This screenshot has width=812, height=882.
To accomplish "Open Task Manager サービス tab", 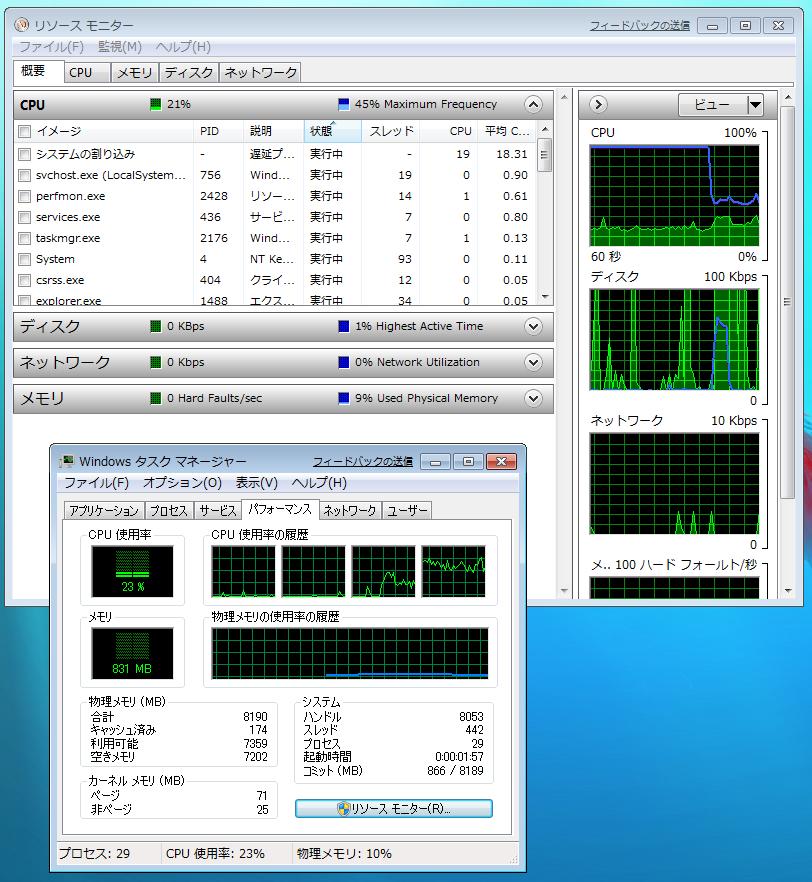I will coord(218,510).
